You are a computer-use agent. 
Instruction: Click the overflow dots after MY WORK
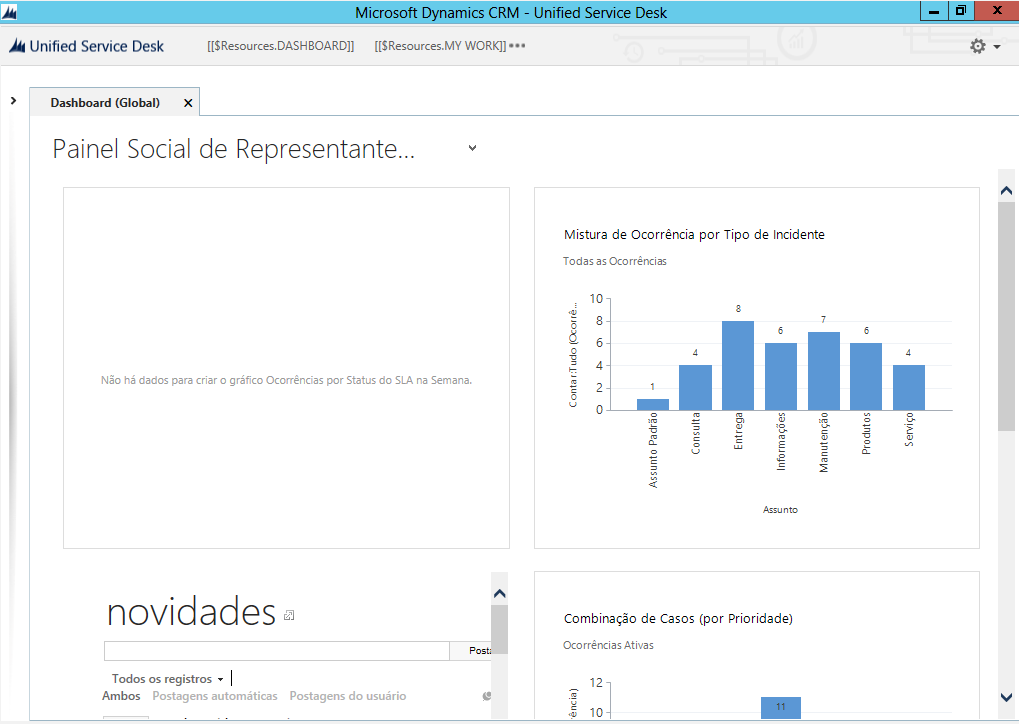point(517,46)
